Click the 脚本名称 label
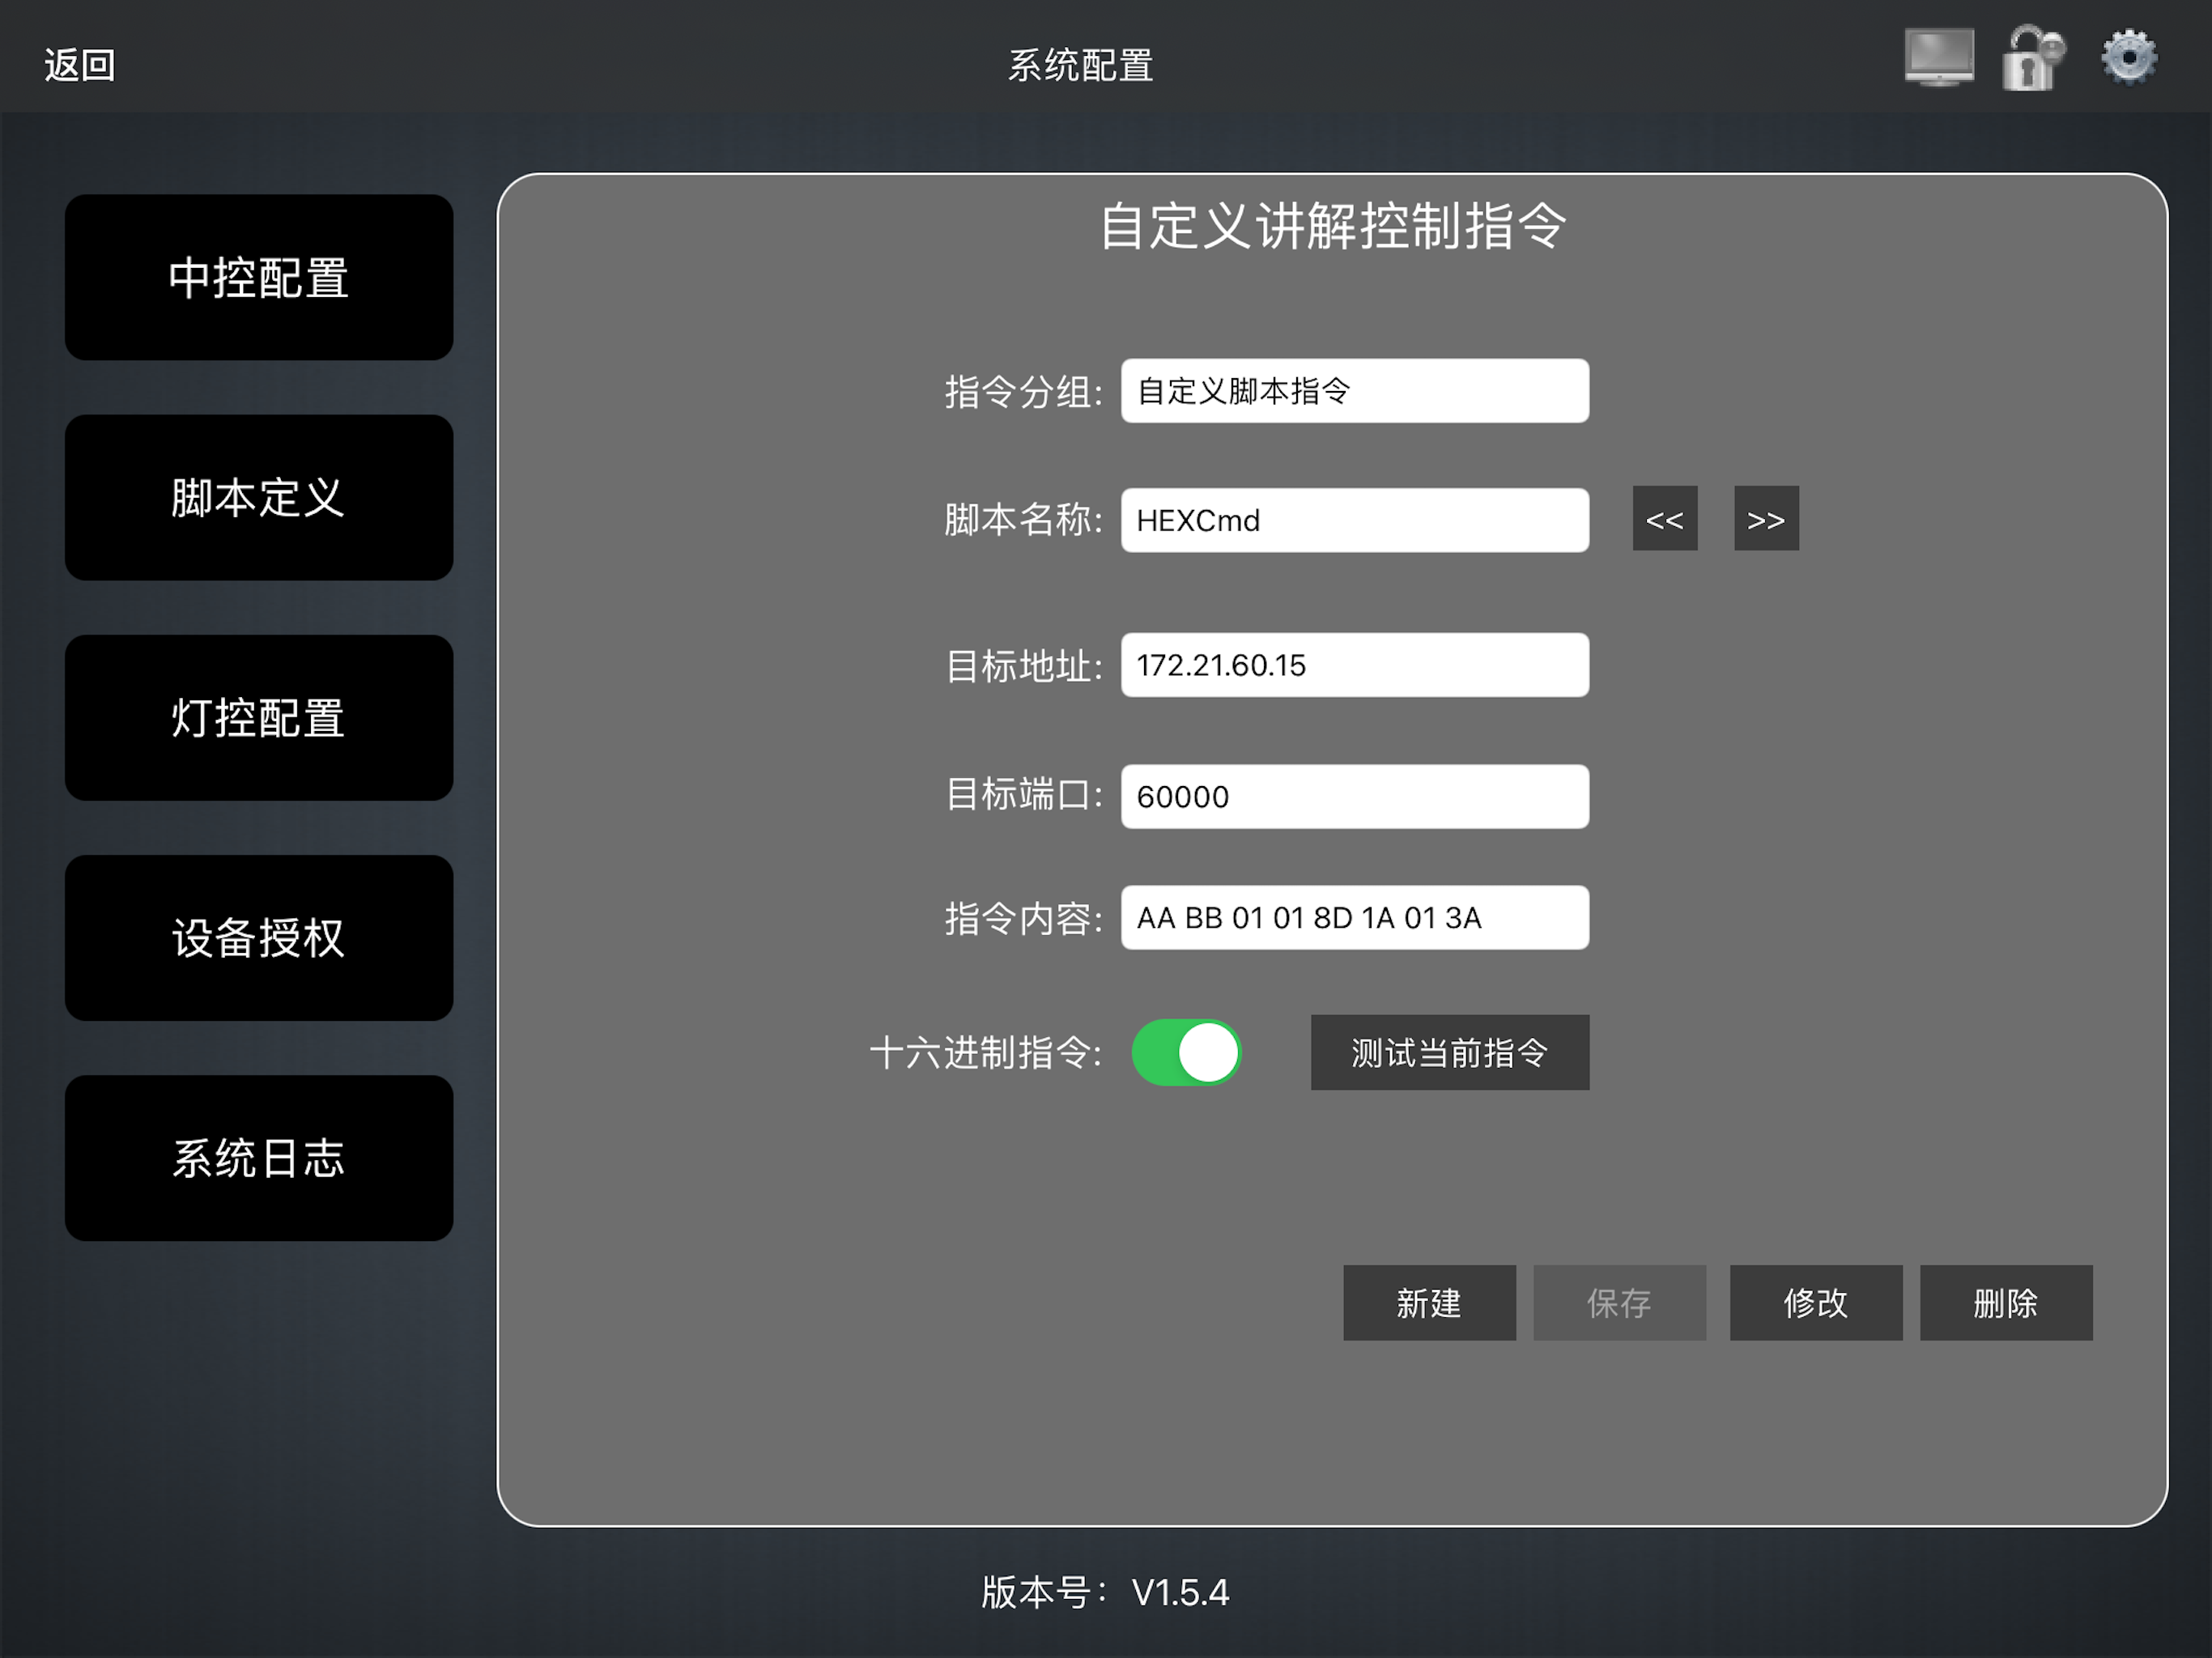 [x=1023, y=520]
